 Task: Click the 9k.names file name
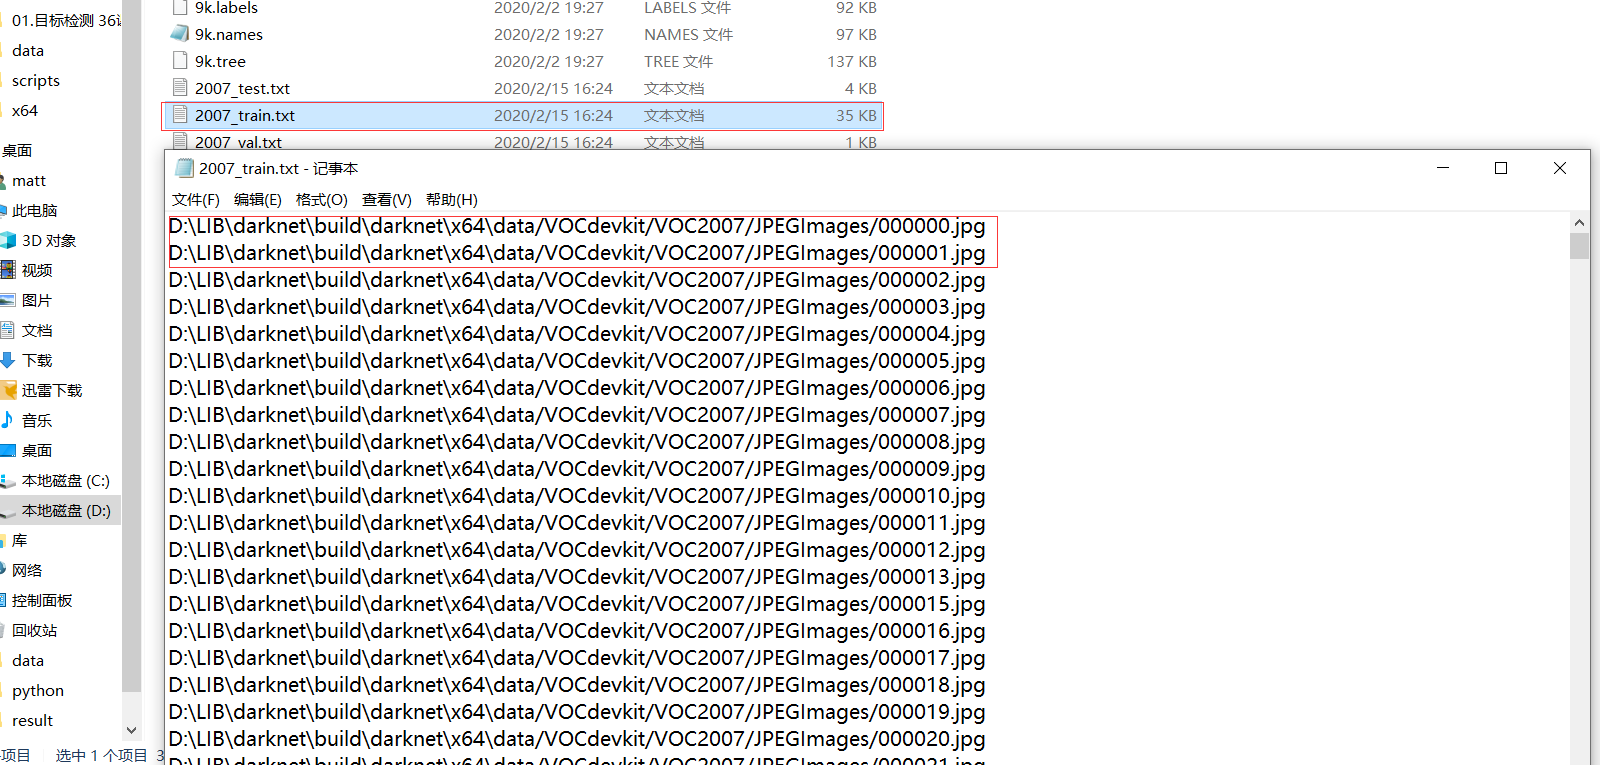tap(229, 34)
